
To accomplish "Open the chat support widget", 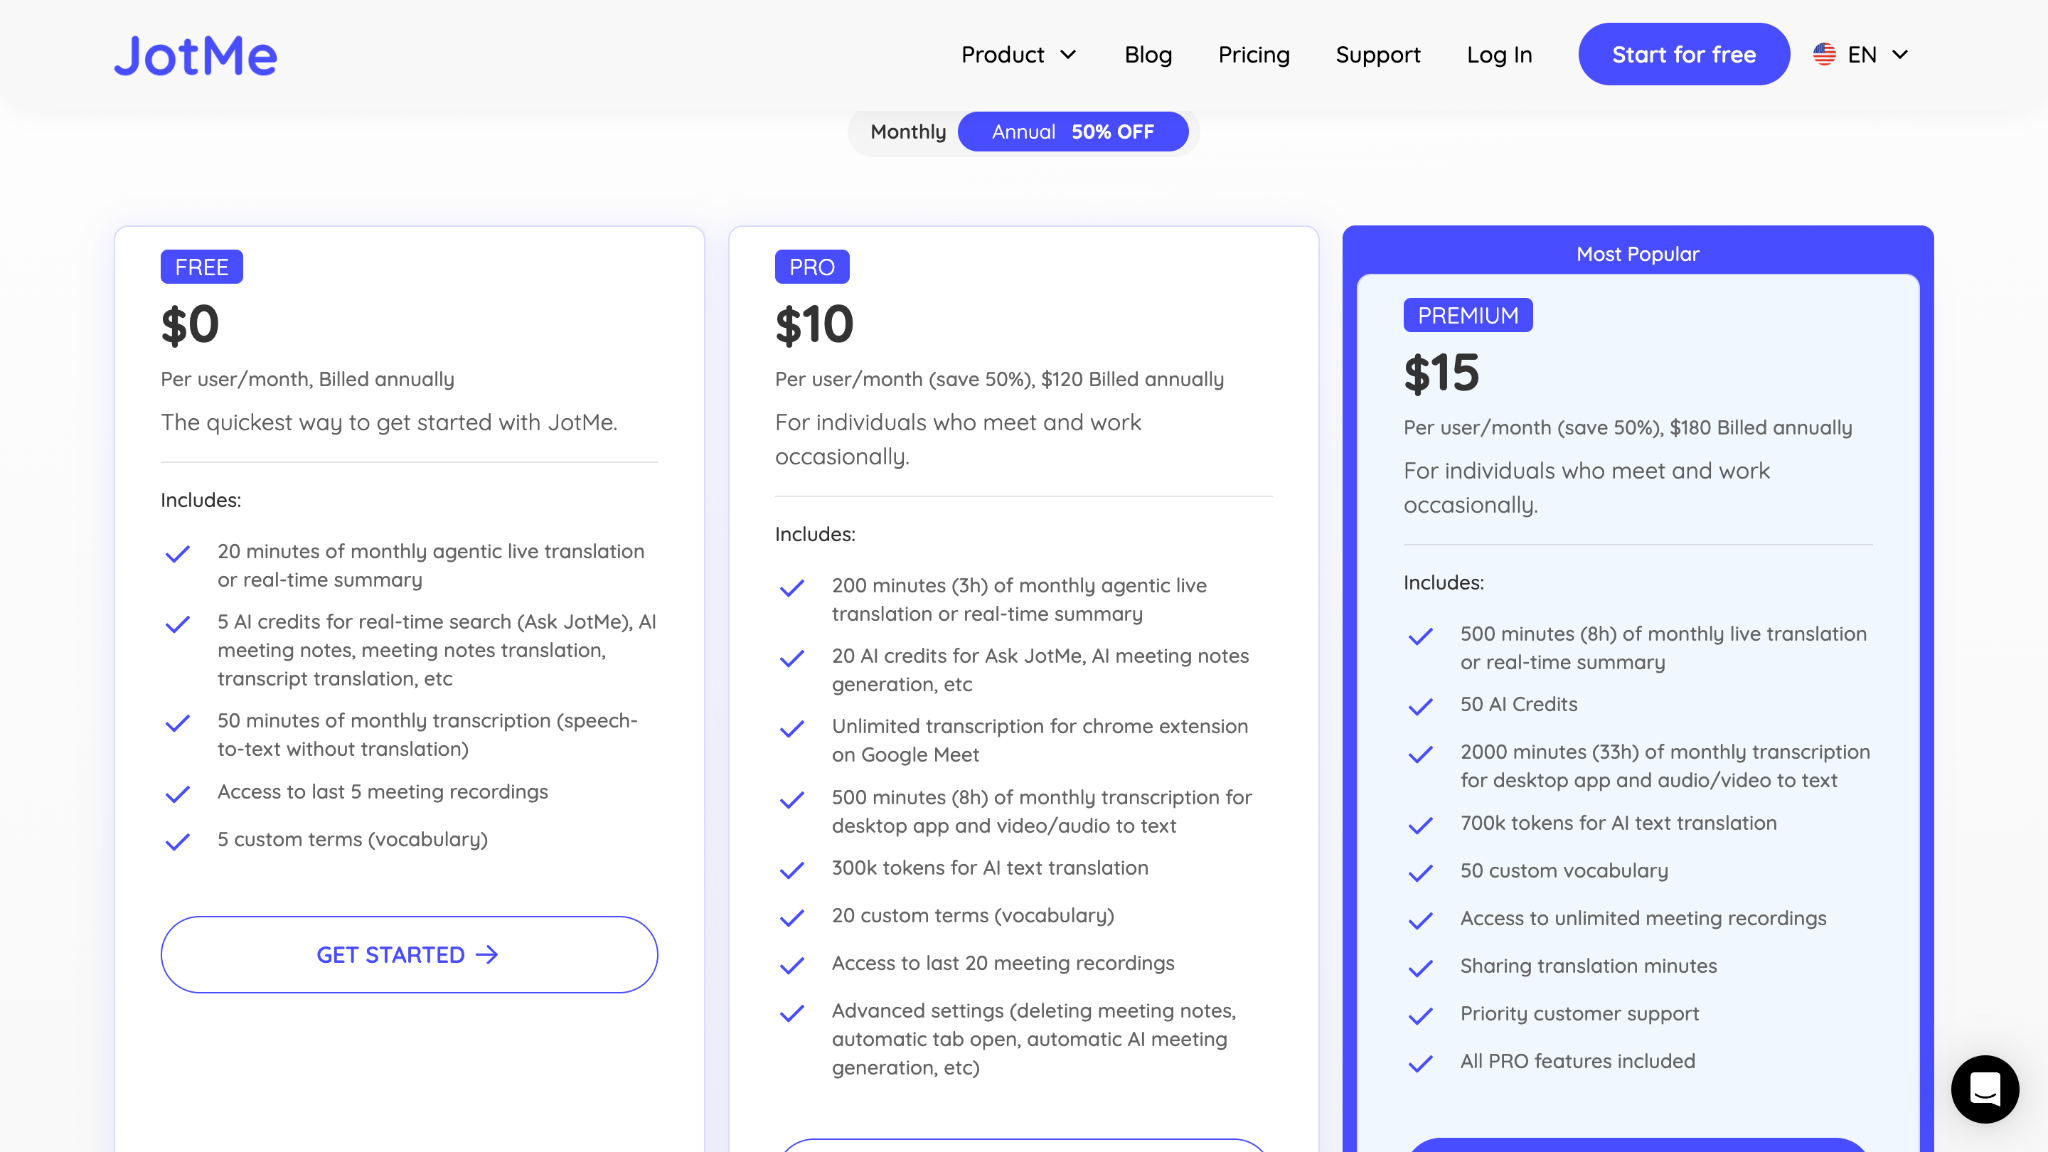I will (x=1984, y=1089).
